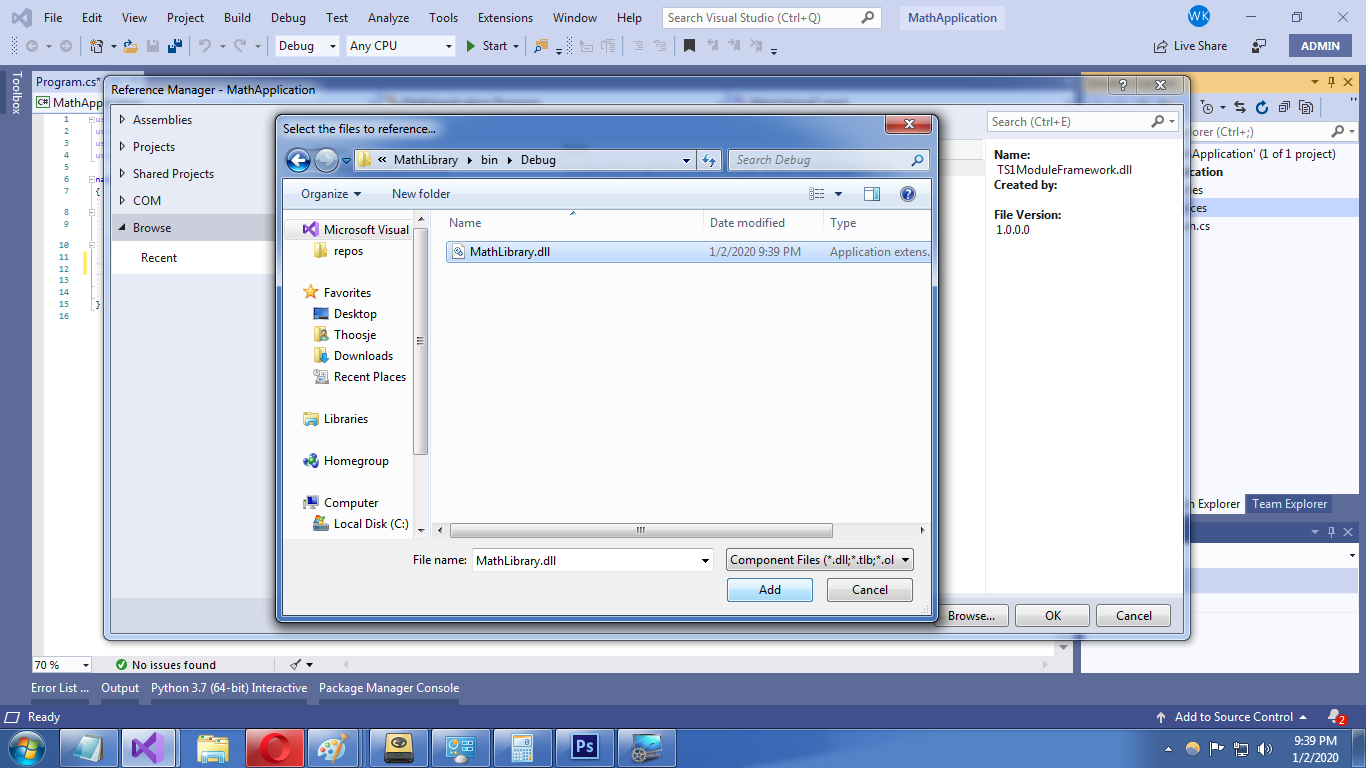1366x768 pixels.
Task: Expand the Assemblies category
Action: click(123, 120)
